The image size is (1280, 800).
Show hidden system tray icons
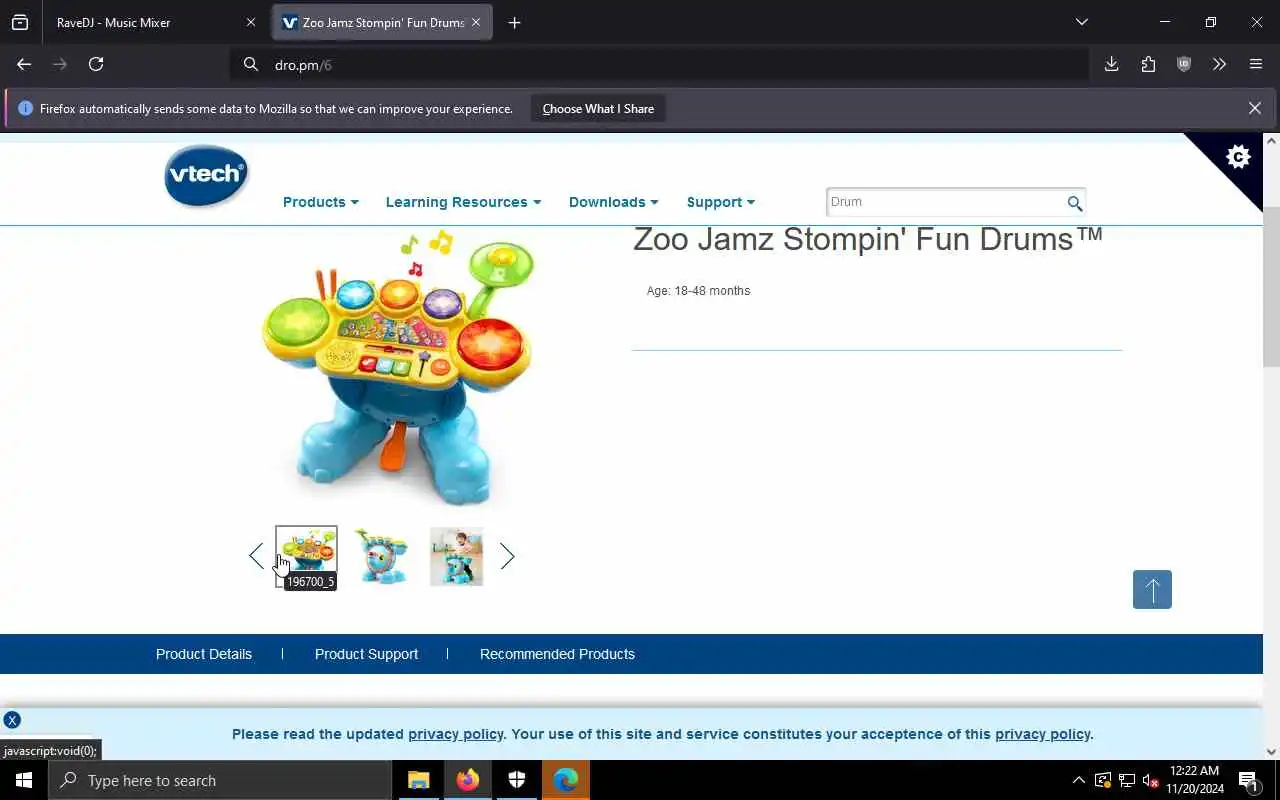click(1078, 780)
